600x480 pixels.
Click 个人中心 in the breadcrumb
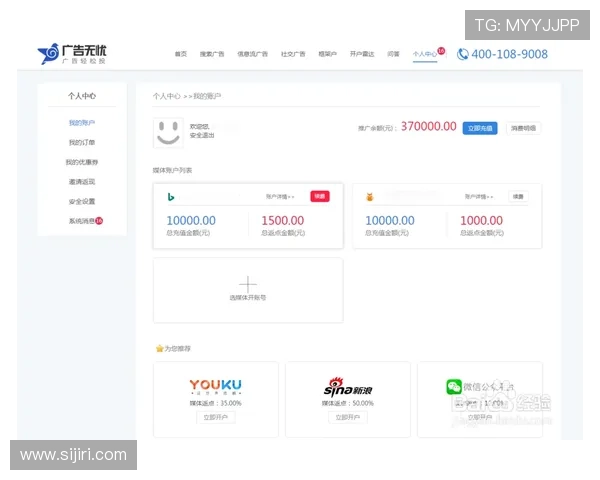tap(166, 96)
